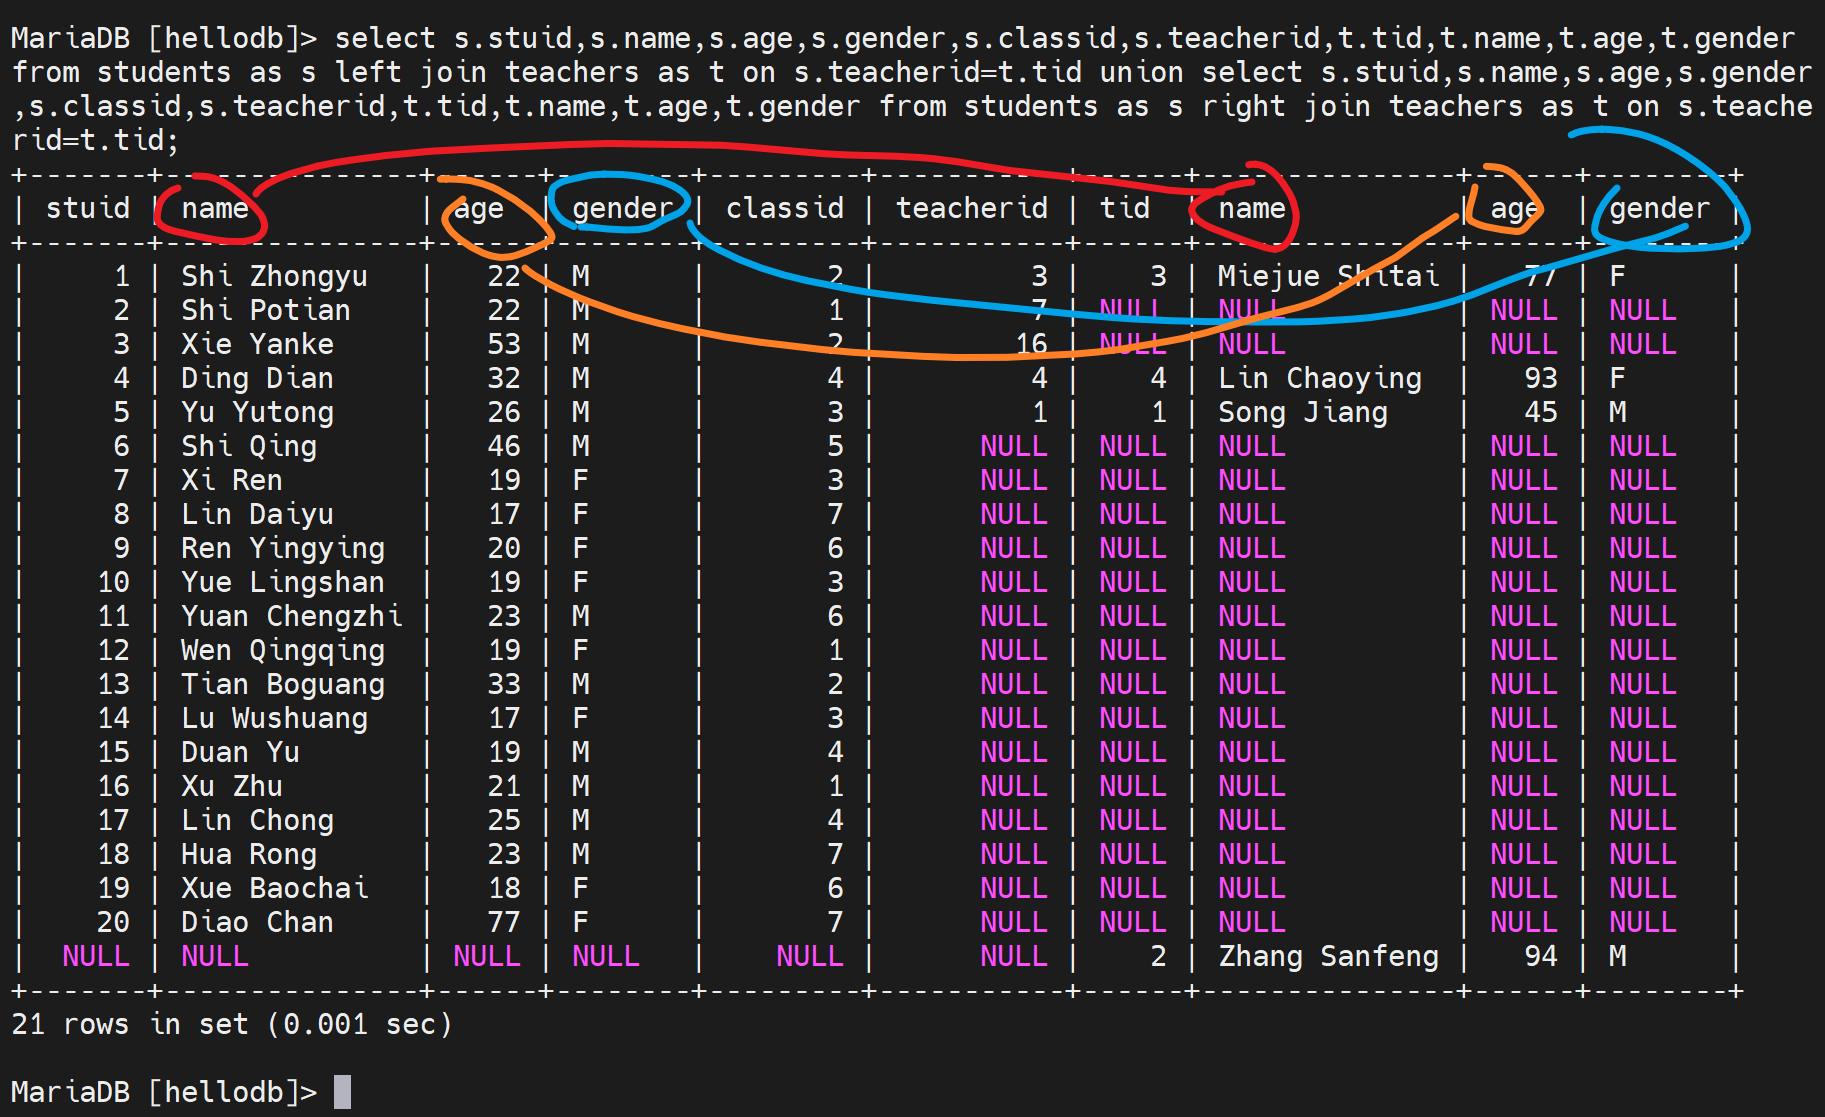Click the terminal cursor at the bottom prompt
Viewport: 1825px width, 1117px height.
(x=342, y=1091)
